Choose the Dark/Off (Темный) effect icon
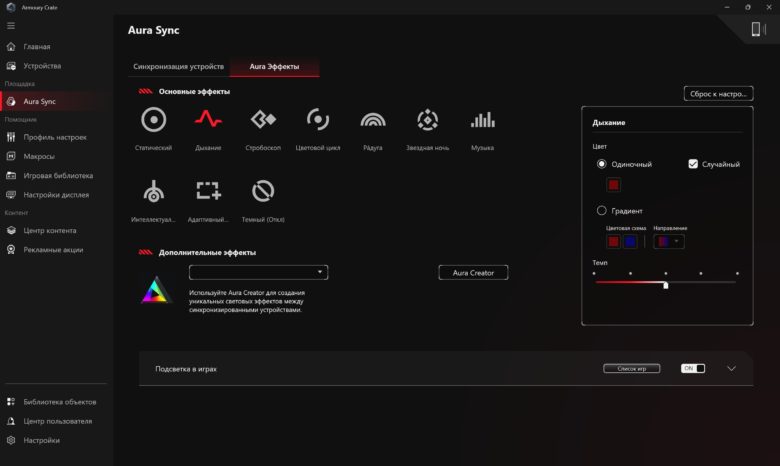Image resolution: width=780 pixels, height=466 pixels. [263, 191]
